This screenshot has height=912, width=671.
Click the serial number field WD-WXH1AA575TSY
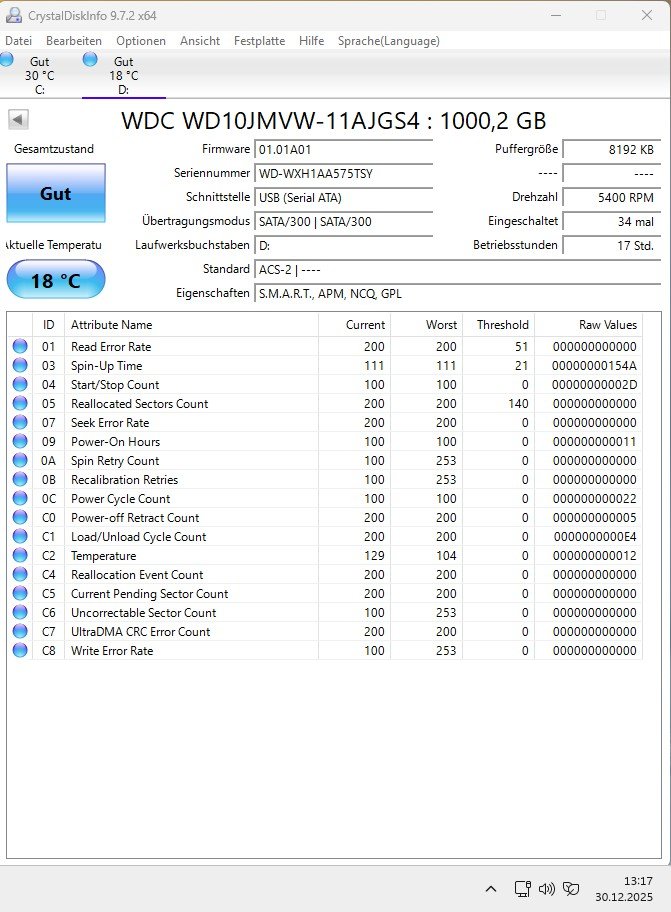(x=343, y=173)
